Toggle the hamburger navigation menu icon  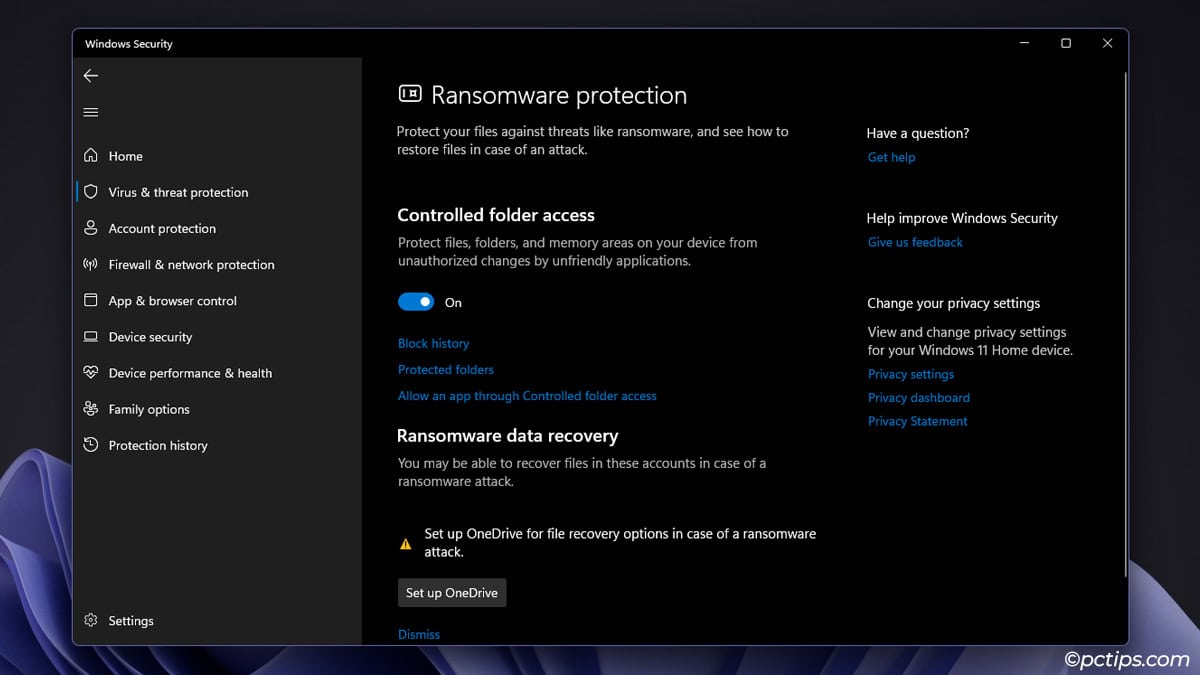(91, 112)
